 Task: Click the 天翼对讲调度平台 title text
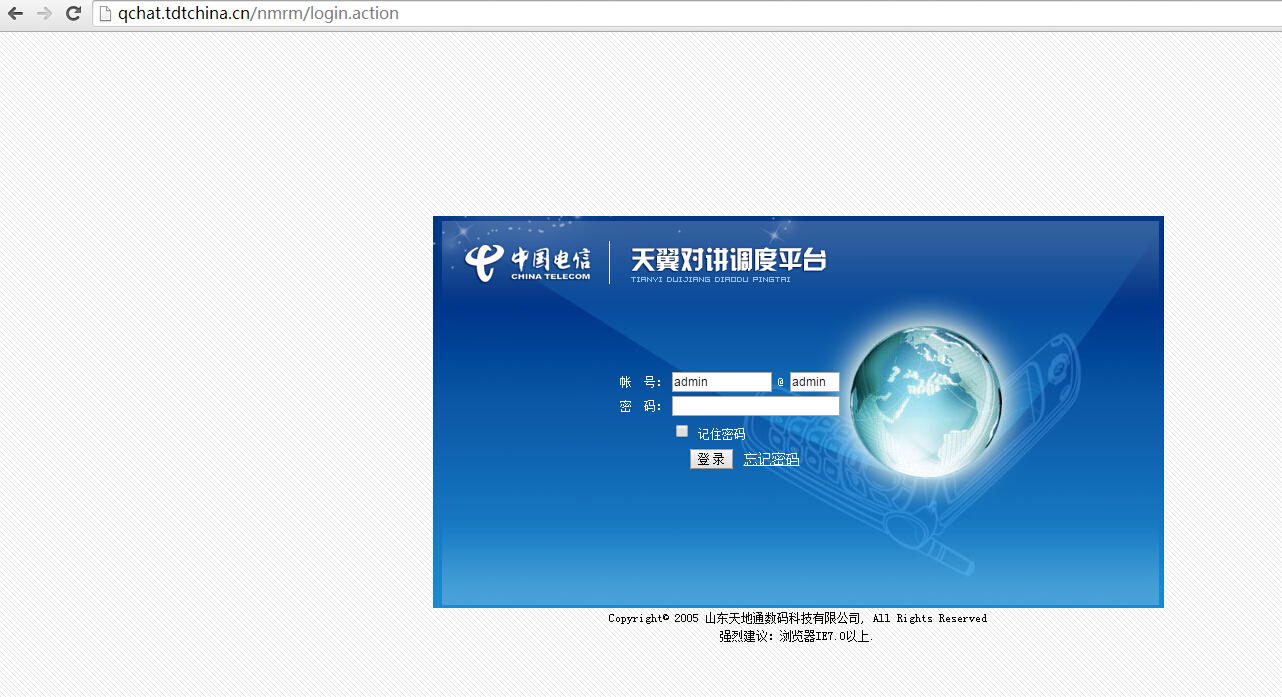tap(728, 260)
